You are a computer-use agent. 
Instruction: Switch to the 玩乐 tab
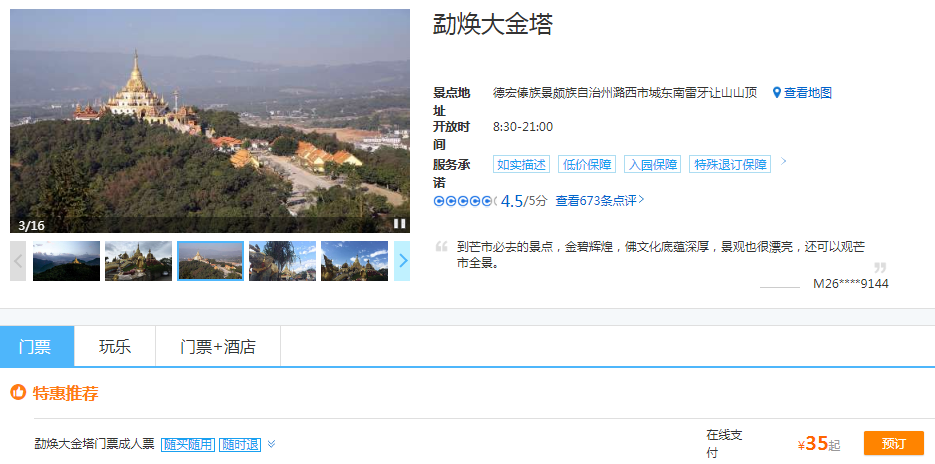click(x=115, y=347)
